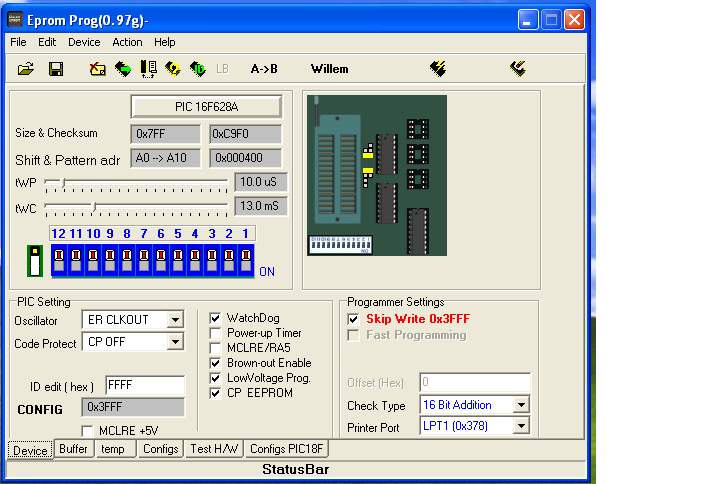
Task: Click the Willem toolbar button
Action: (330, 69)
